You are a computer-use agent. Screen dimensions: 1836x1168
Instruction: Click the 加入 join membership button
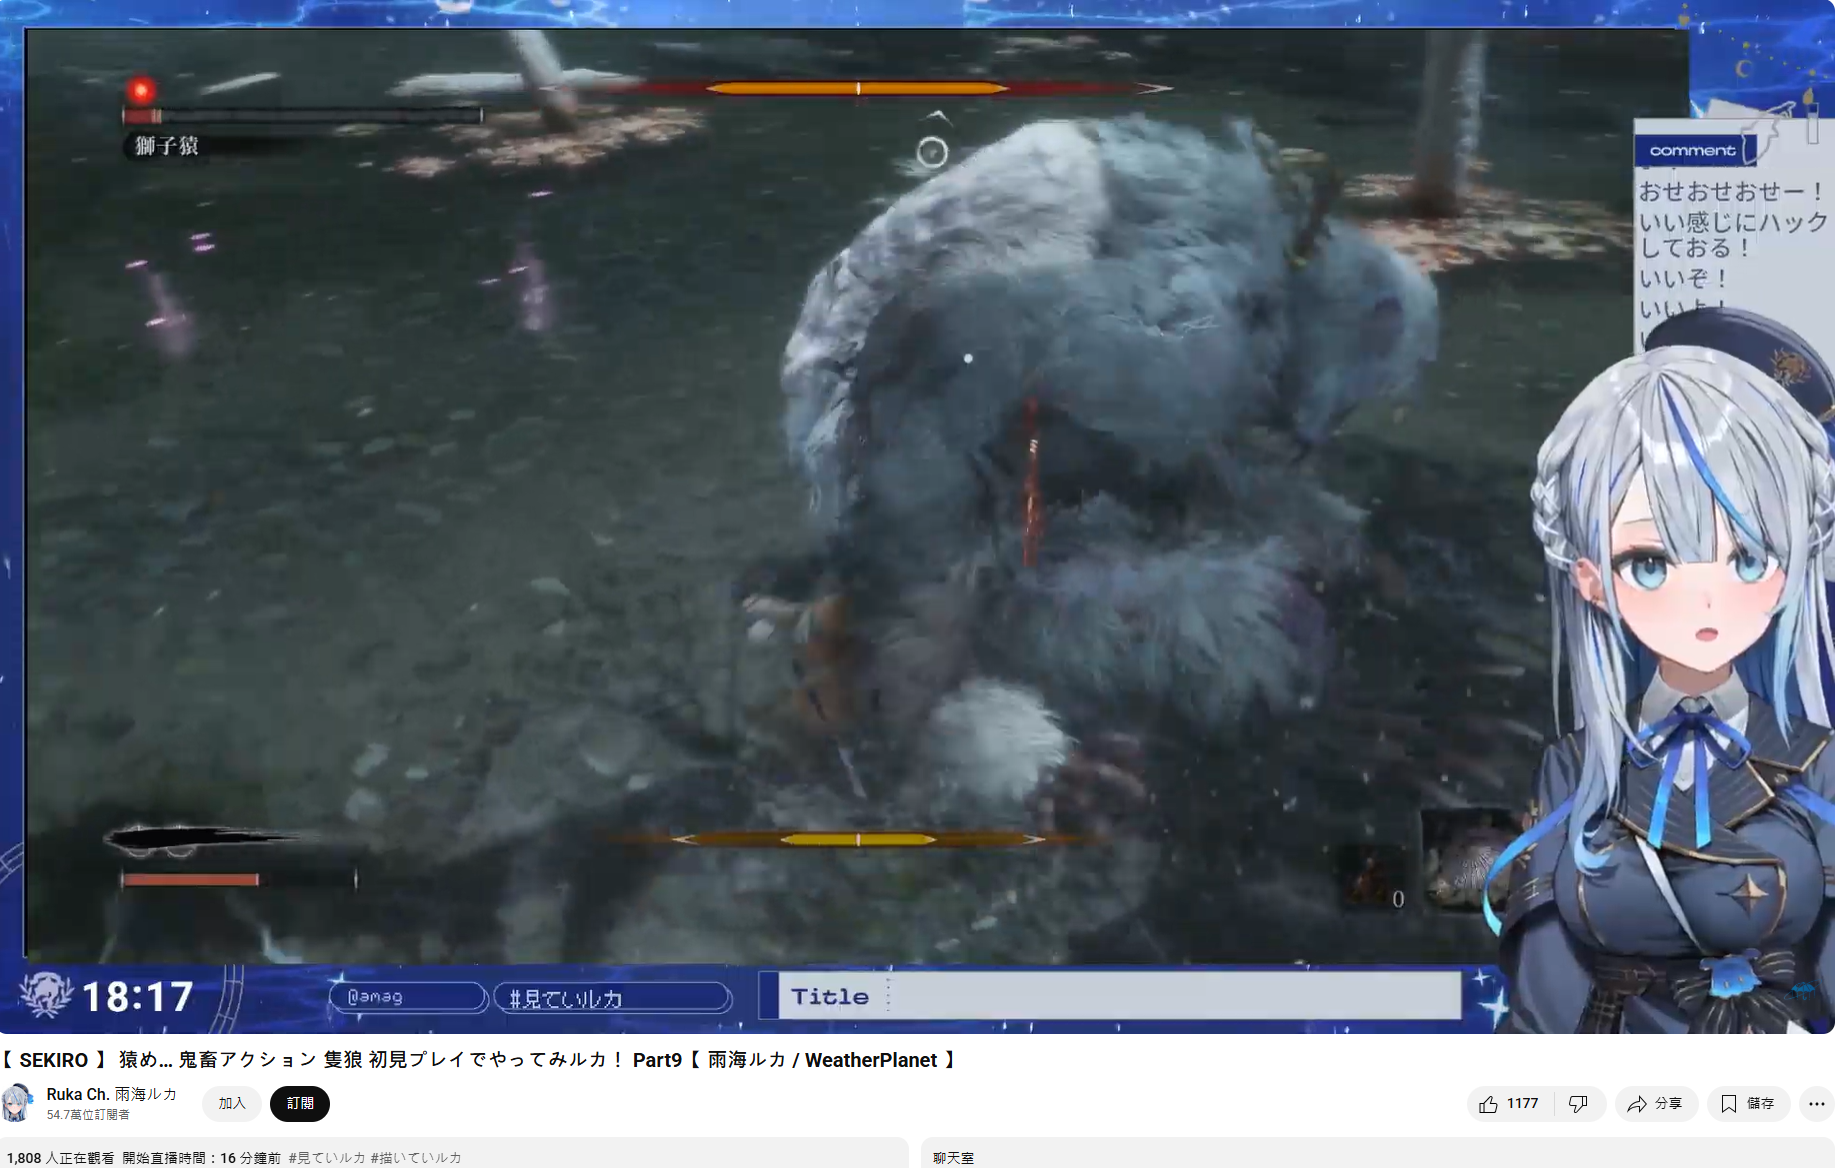click(232, 1104)
